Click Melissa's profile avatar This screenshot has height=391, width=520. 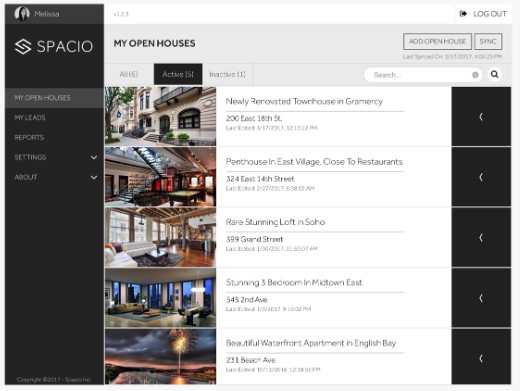pyautogui.click(x=22, y=14)
